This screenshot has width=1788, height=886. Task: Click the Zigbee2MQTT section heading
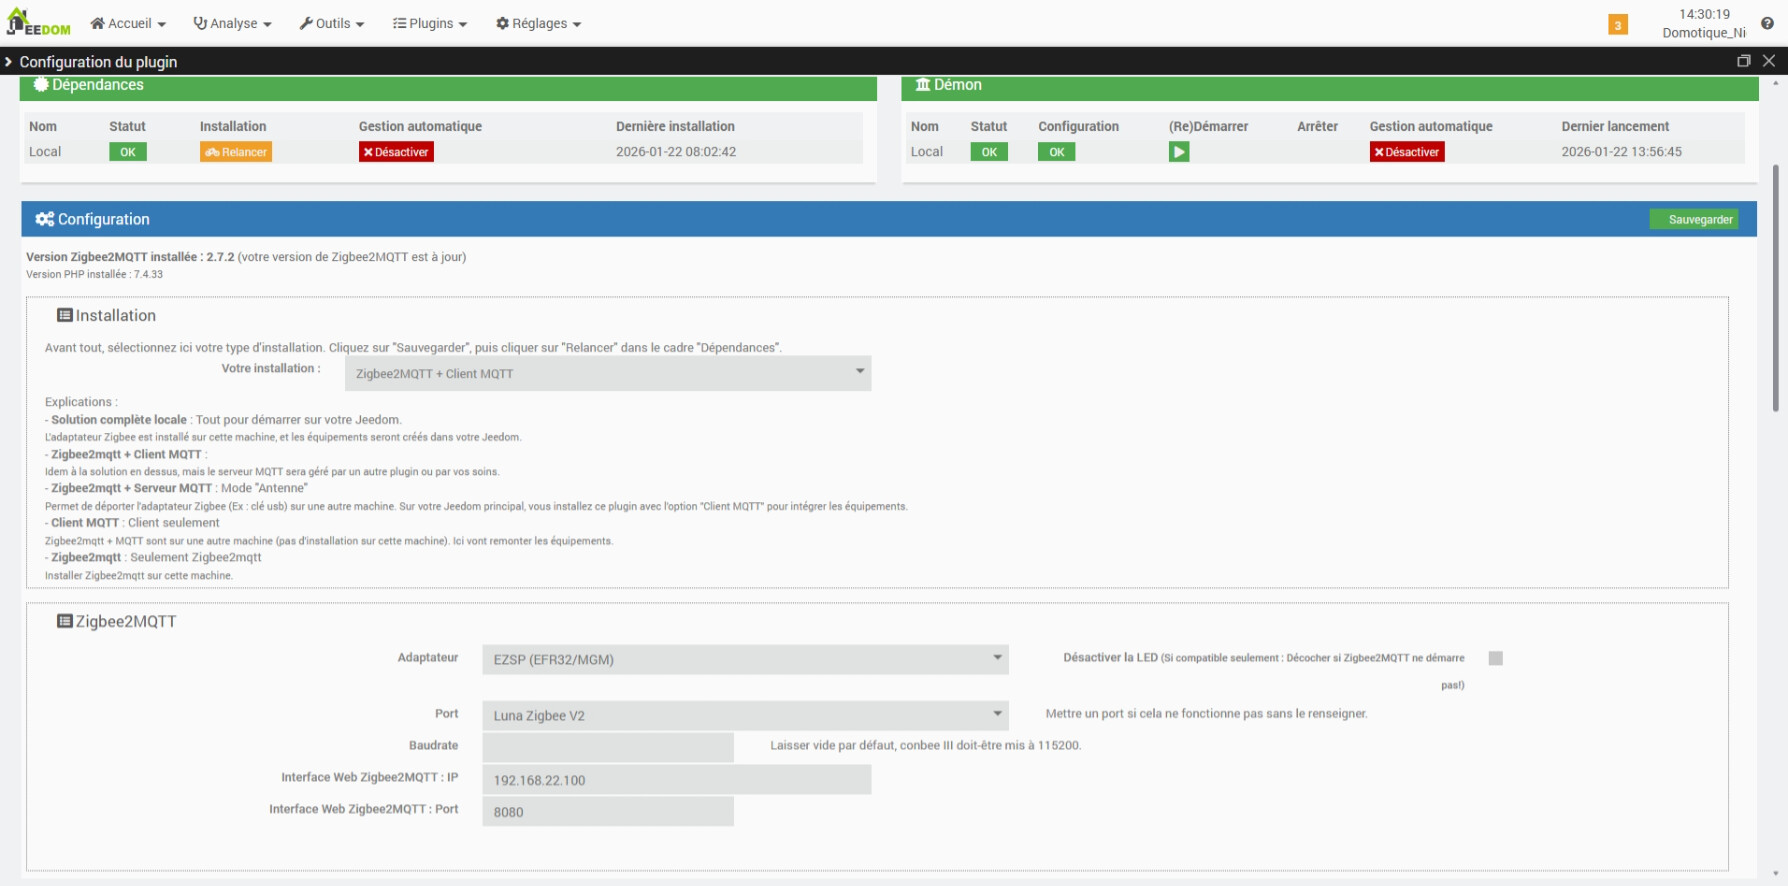116,622
